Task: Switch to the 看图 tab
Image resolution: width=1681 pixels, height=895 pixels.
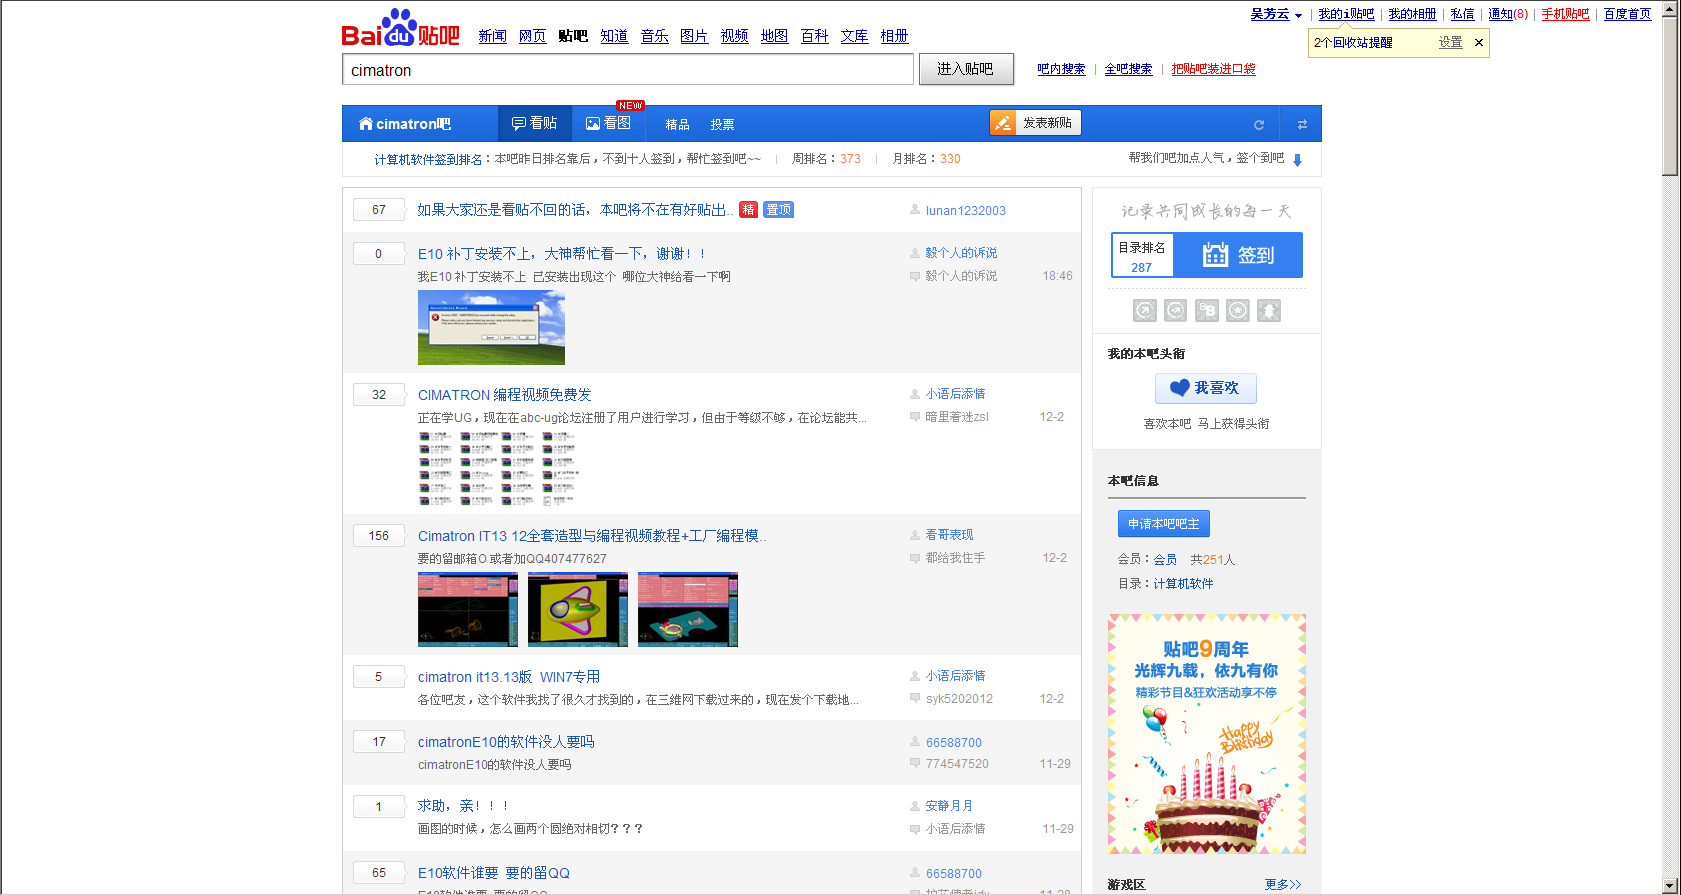Action: (608, 123)
